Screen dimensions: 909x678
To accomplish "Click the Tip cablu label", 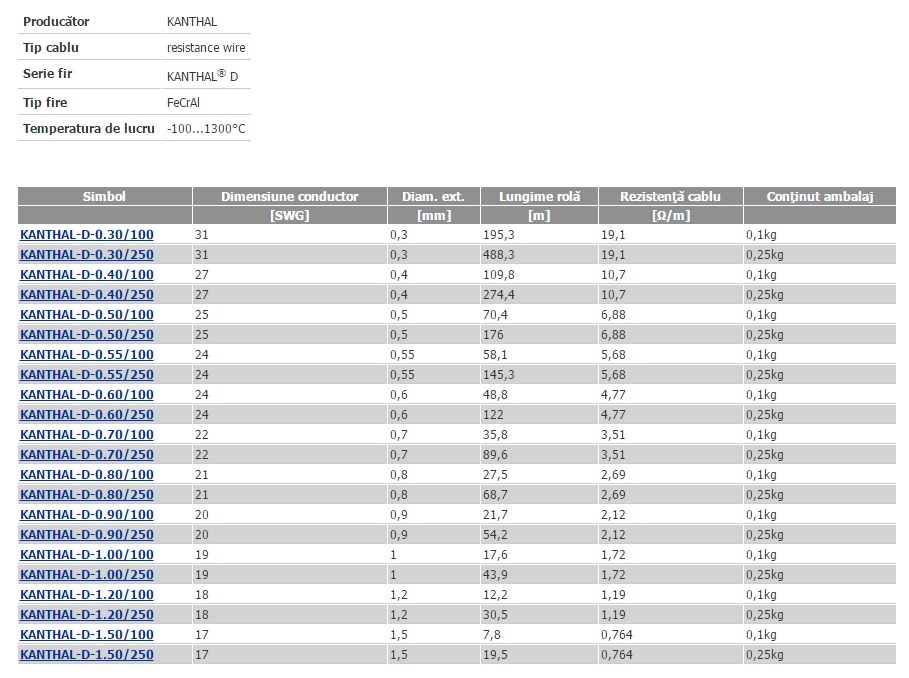I will click(51, 48).
